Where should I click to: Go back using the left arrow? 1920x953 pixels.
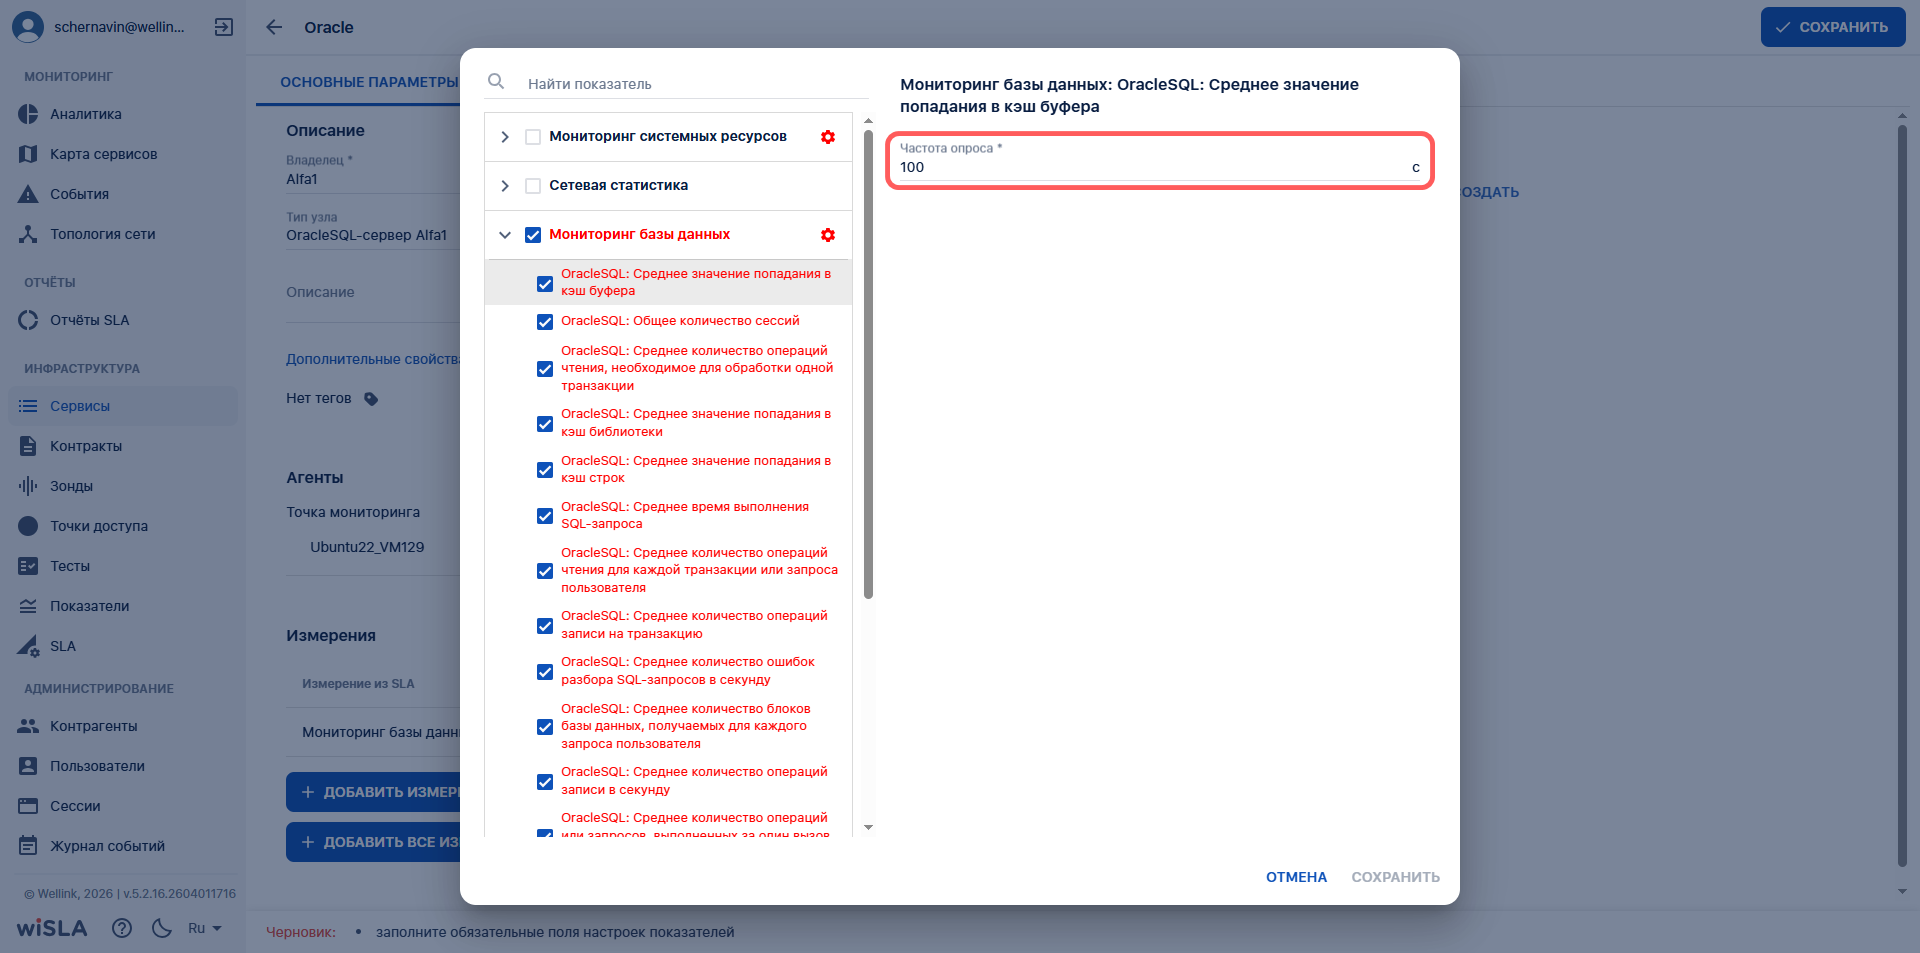pos(274,27)
